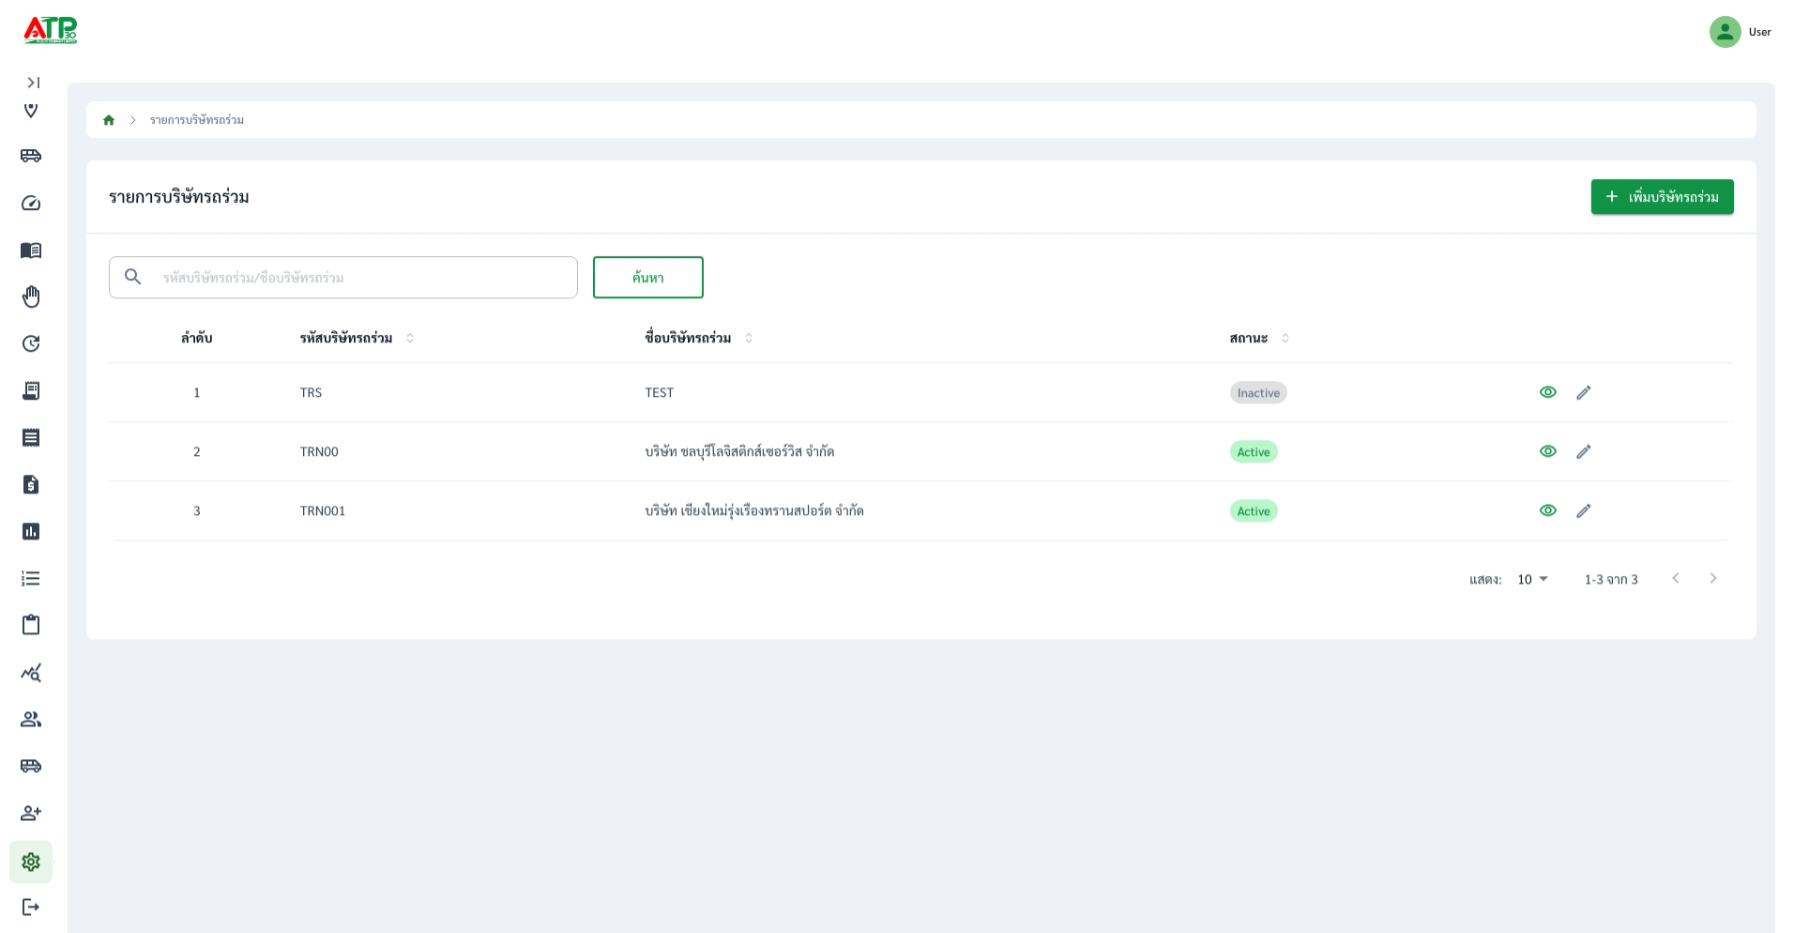1794x933 pixels.
Task: Open the settings gear menu item
Action: coord(31,862)
